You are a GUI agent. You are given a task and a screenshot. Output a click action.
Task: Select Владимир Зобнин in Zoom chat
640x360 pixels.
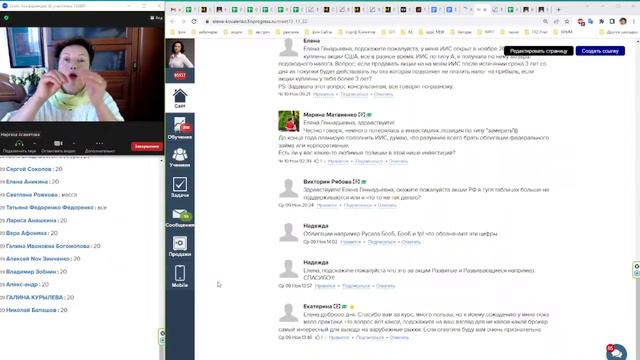[31, 271]
